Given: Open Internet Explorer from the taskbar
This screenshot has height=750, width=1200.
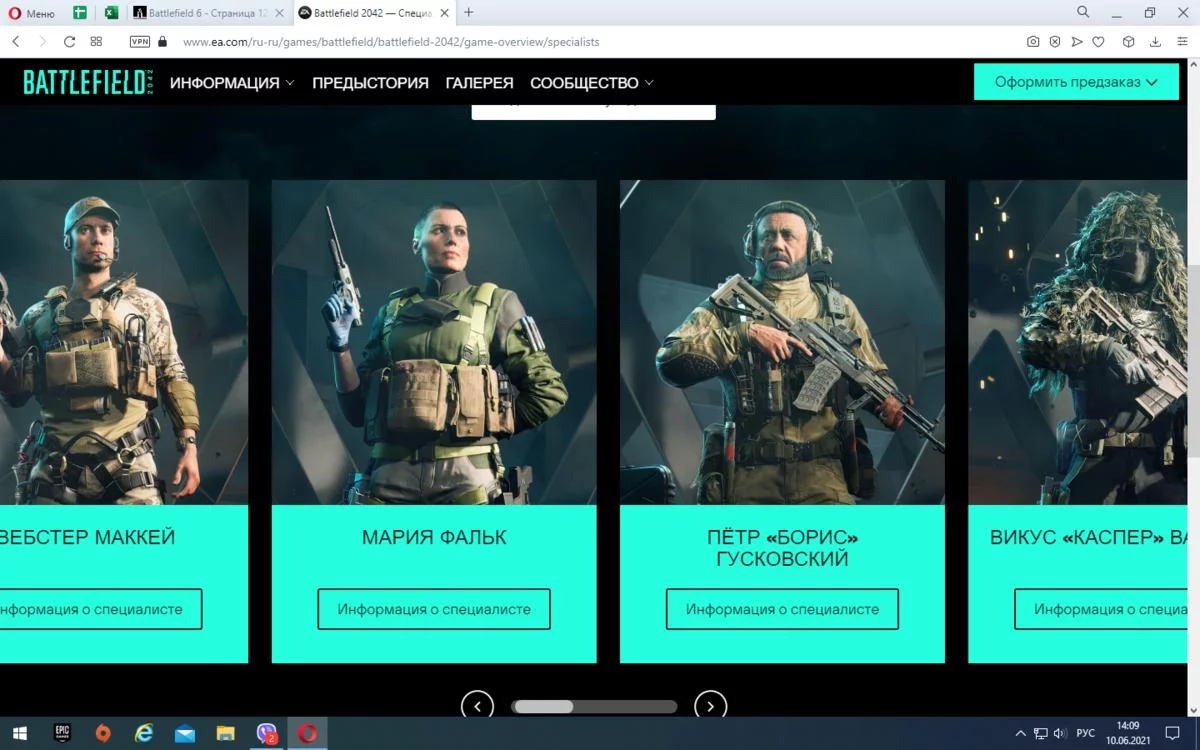Looking at the screenshot, I should 144,733.
